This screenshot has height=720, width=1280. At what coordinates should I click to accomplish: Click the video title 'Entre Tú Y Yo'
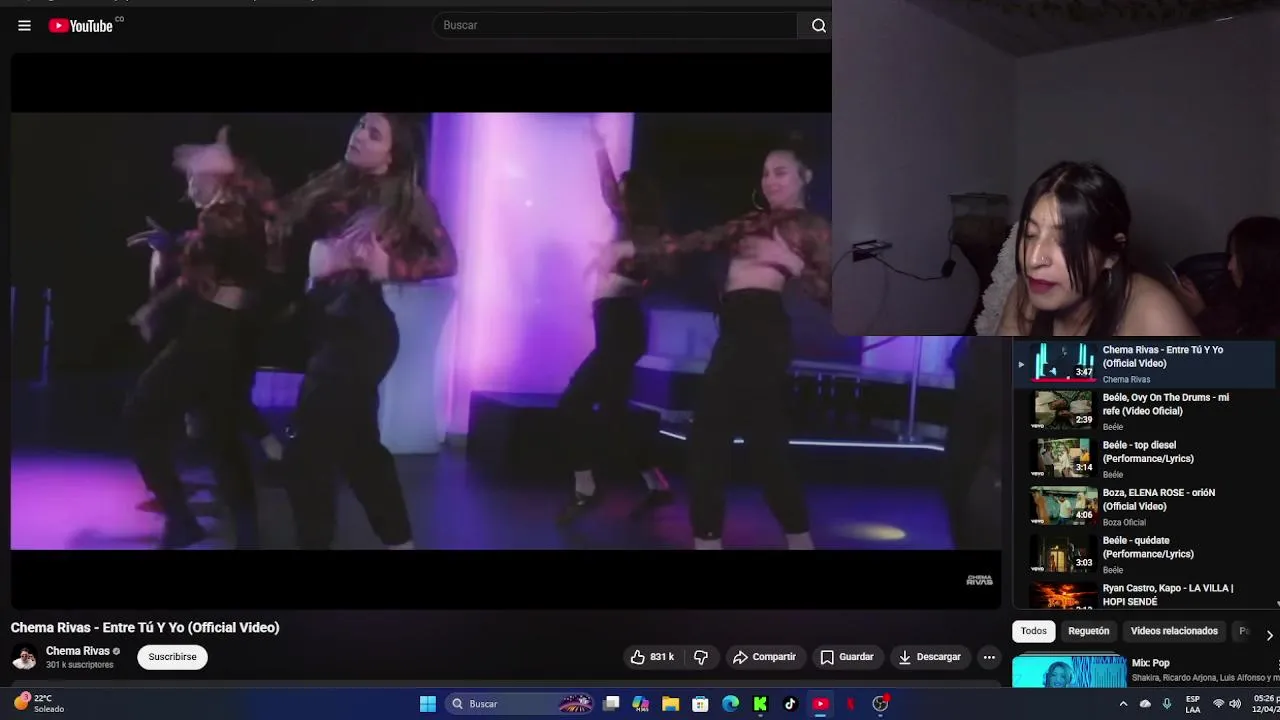(145, 627)
